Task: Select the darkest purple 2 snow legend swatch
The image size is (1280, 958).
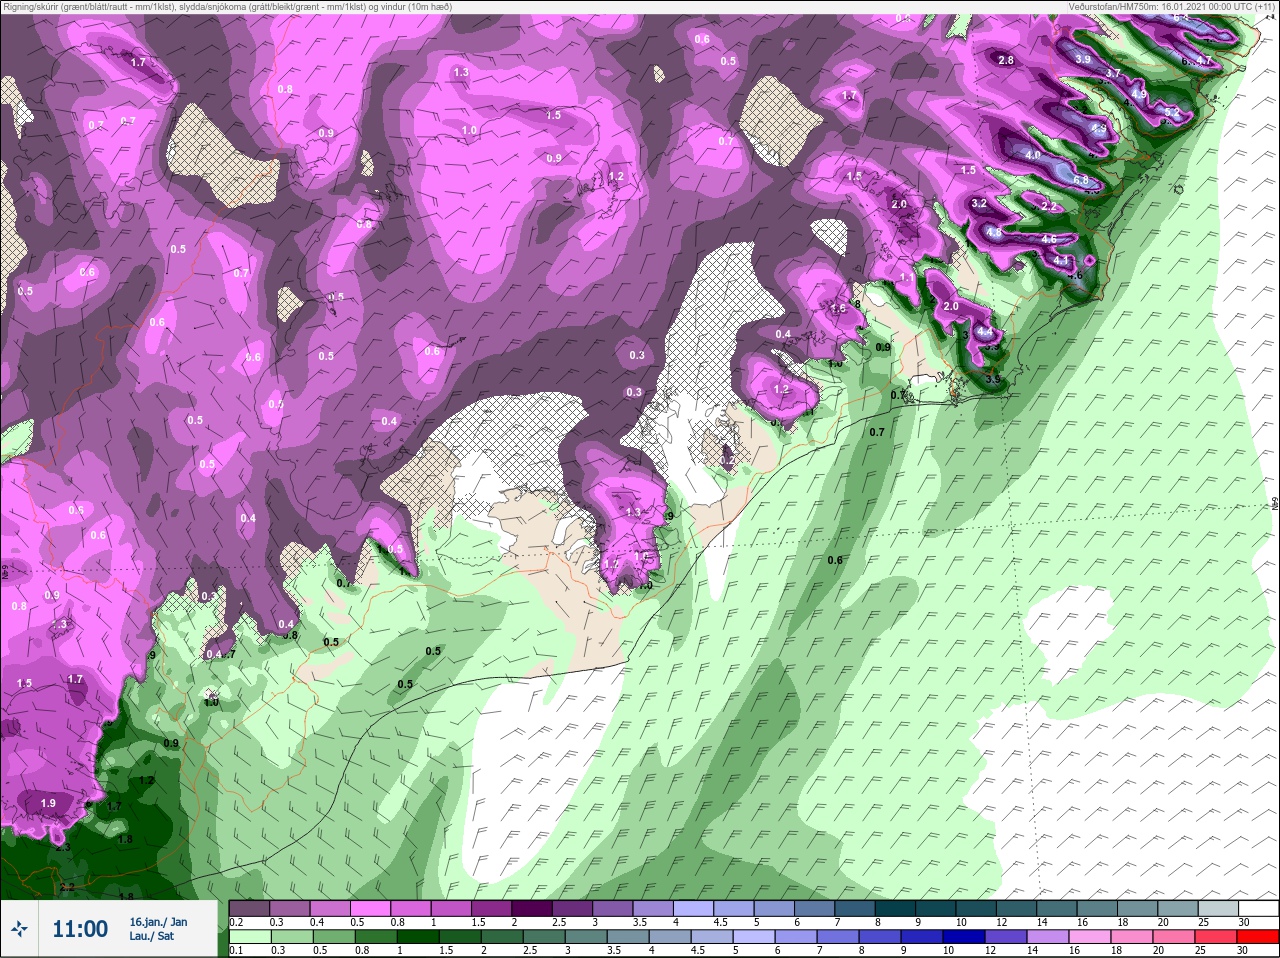Action: (x=533, y=908)
